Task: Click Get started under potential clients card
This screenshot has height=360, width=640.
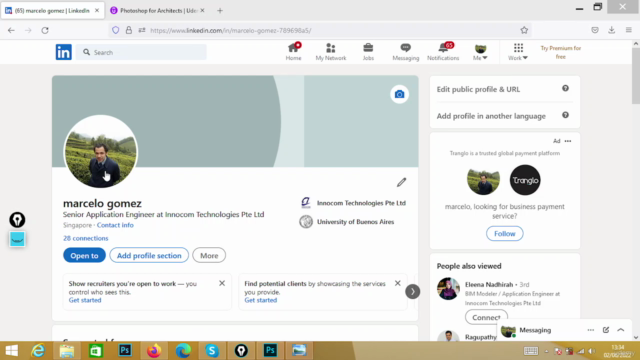Action: [x=260, y=300]
